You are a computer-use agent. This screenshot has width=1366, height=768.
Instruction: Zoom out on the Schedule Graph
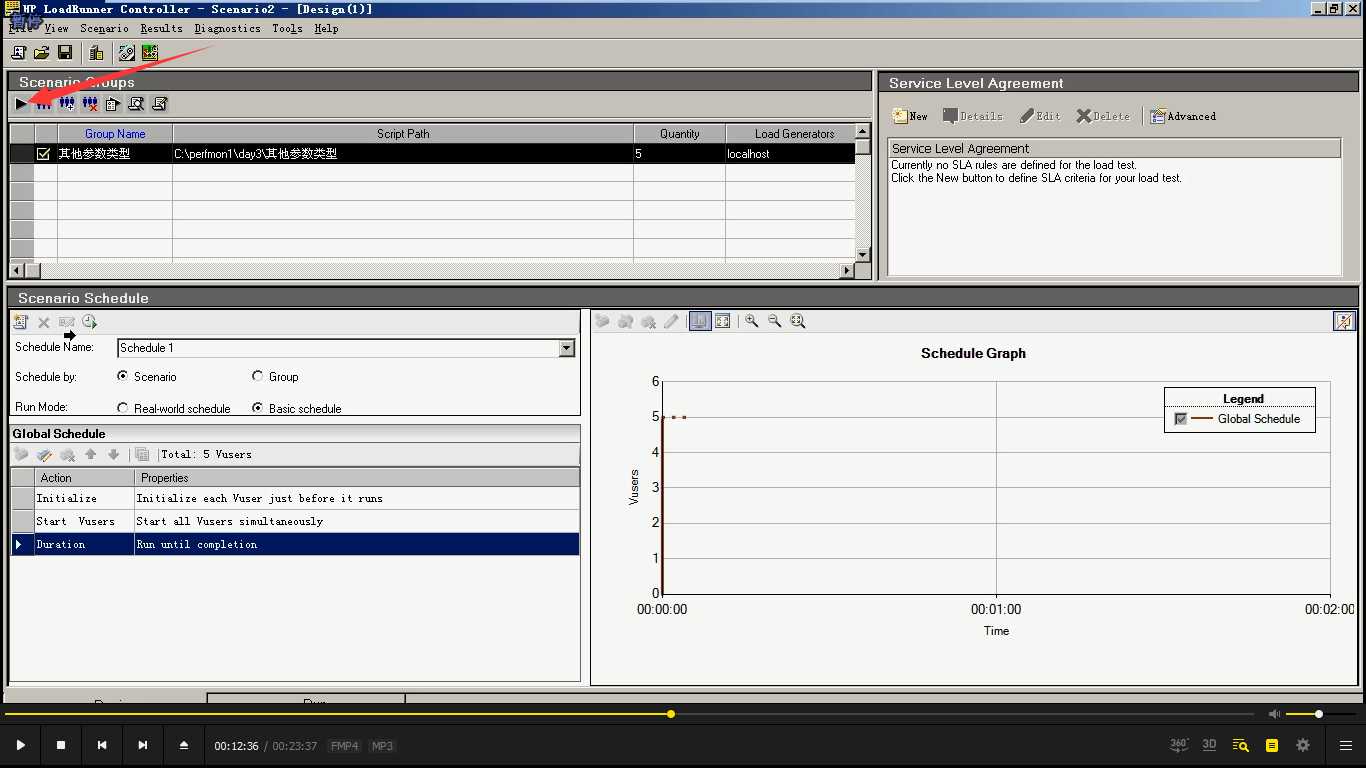[x=774, y=321]
